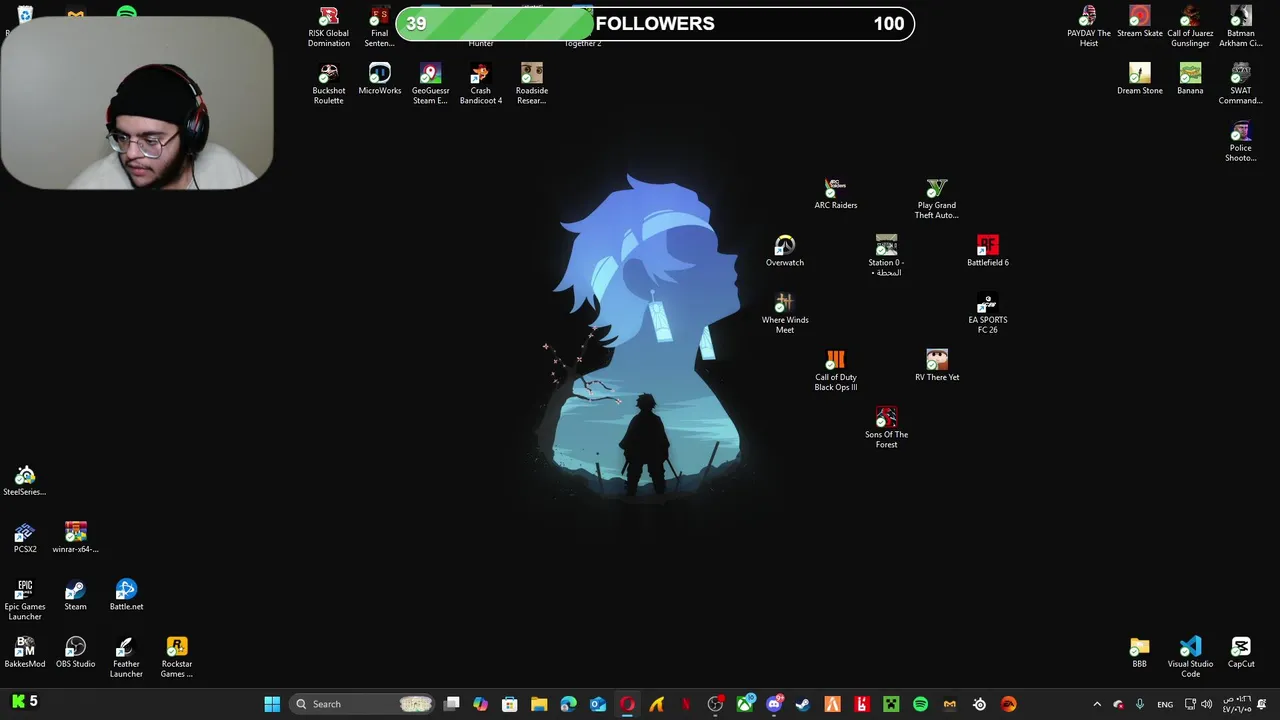Open Epic Games Launcher desktop icon
The image size is (1280, 720).
coord(25,600)
